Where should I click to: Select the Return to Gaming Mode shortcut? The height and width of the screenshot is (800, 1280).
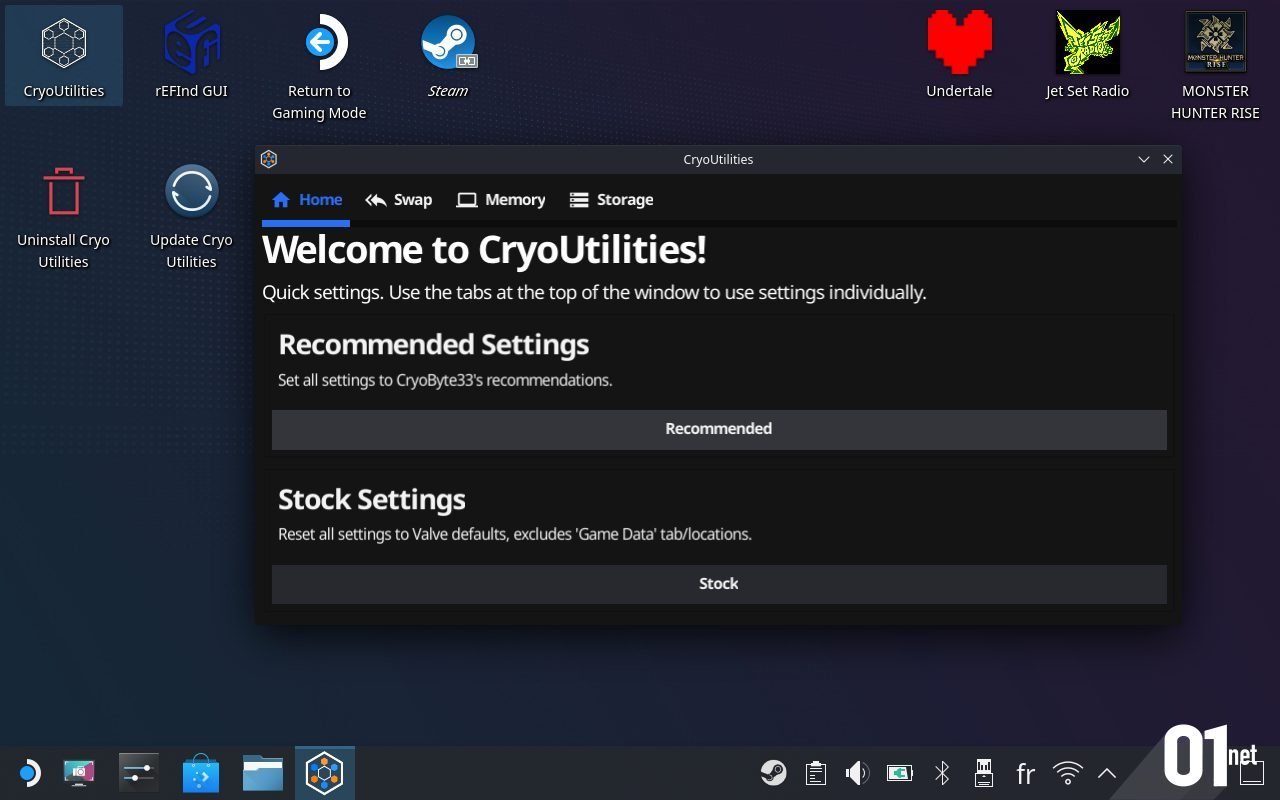click(x=319, y=67)
